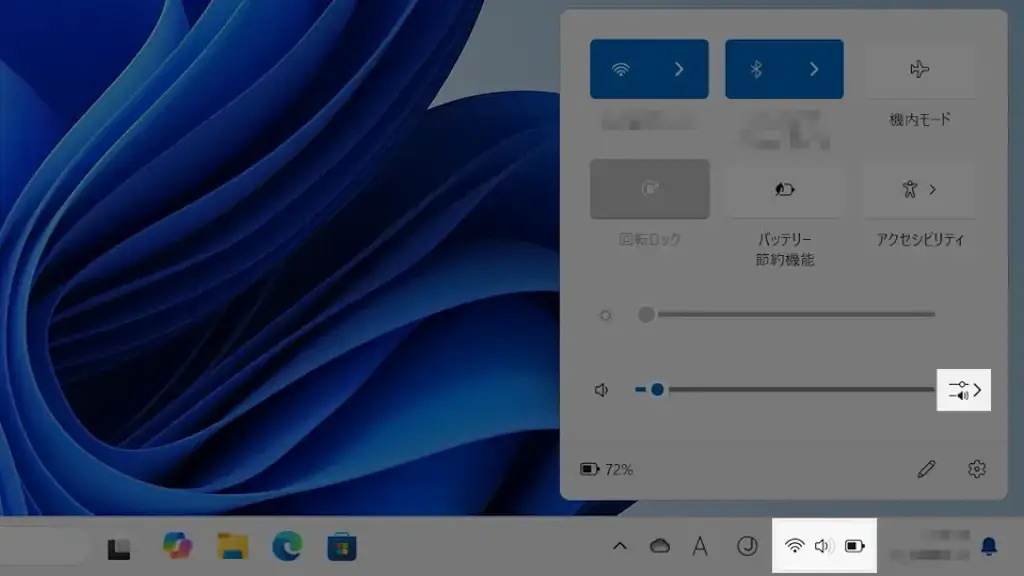Expand the Wi-Fi networks list chevron
1024x576 pixels.
click(679, 69)
